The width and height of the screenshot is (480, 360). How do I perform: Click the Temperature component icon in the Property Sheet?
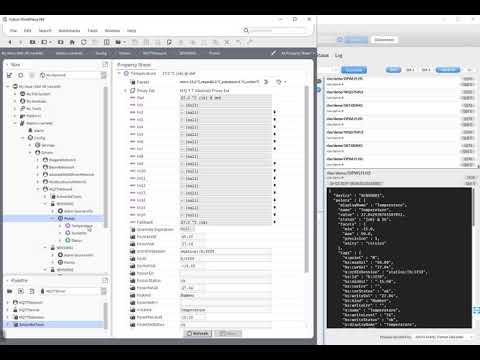[x=126, y=73]
